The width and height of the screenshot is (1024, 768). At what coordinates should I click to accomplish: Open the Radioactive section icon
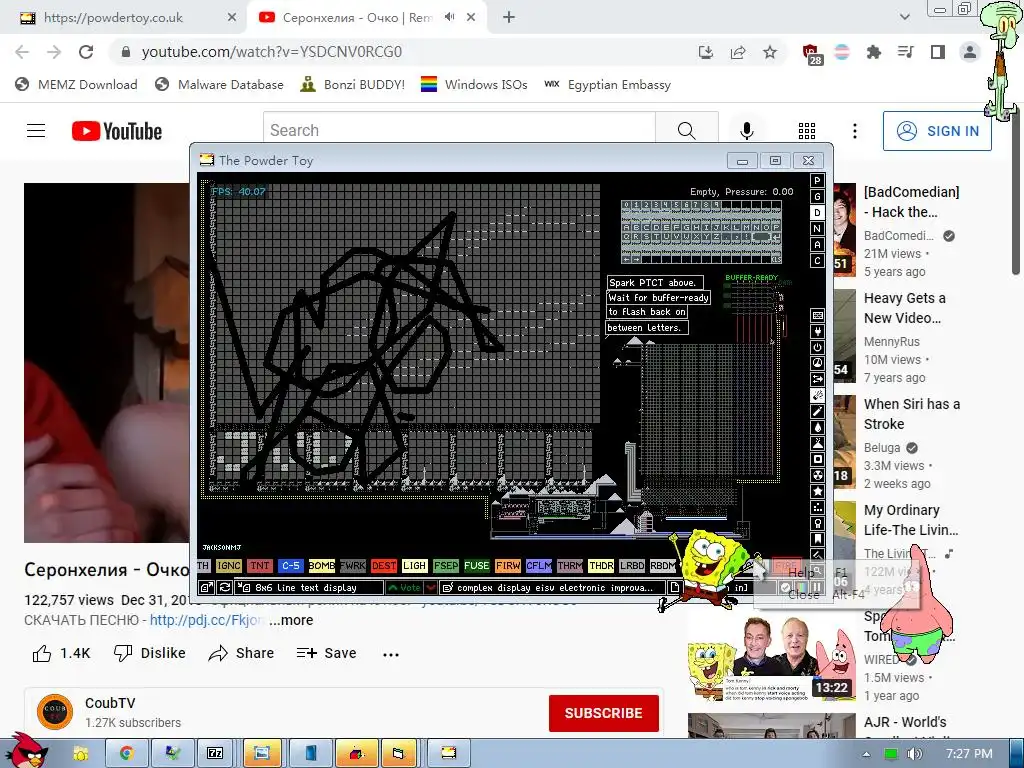(x=817, y=475)
